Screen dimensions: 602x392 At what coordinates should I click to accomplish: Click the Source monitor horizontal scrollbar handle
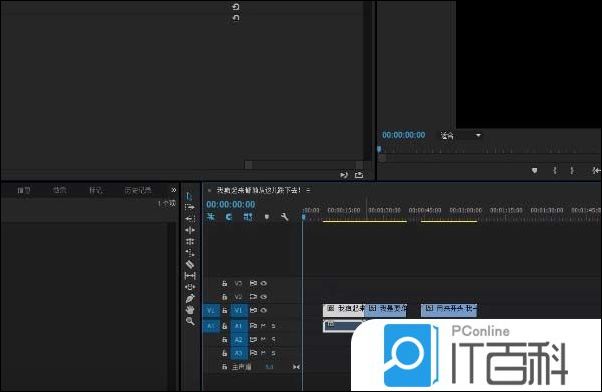(248, 165)
